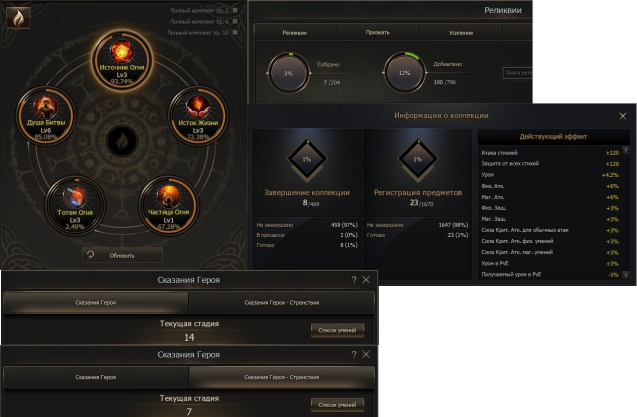Open the Призвать tab in Реликвии

point(378,33)
